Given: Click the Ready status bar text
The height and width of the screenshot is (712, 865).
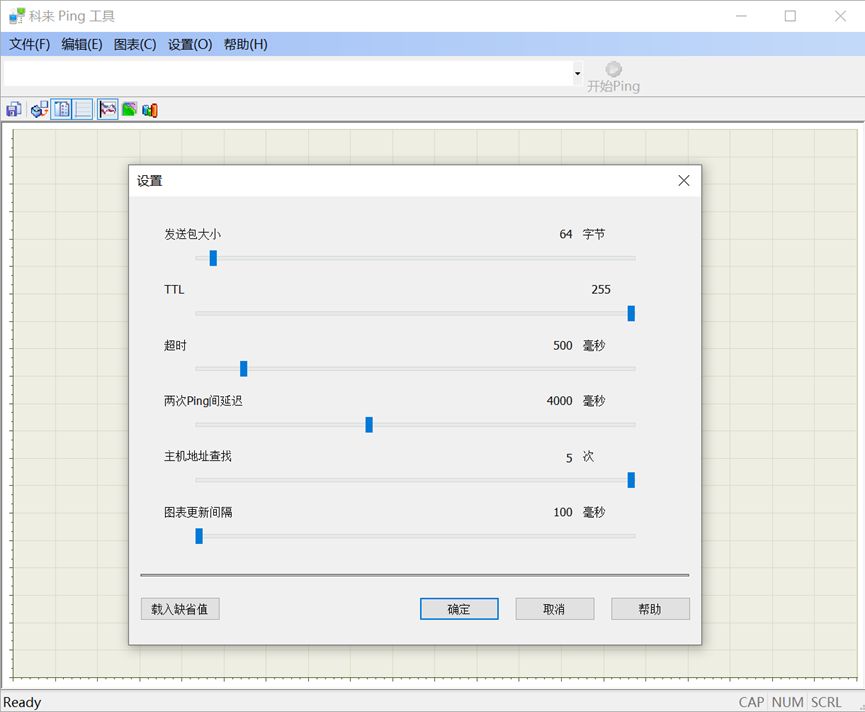Looking at the screenshot, I should pyautogui.click(x=22, y=702).
